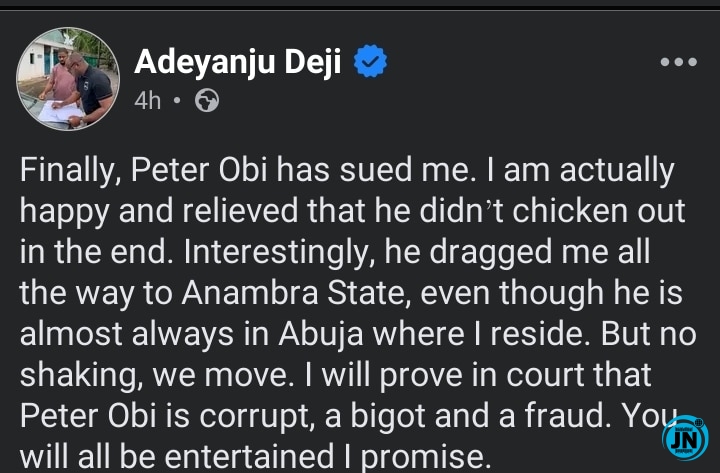The width and height of the screenshot is (720, 473).
Task: Open Adeyanju Deji's profile picture
Action: [x=64, y=78]
